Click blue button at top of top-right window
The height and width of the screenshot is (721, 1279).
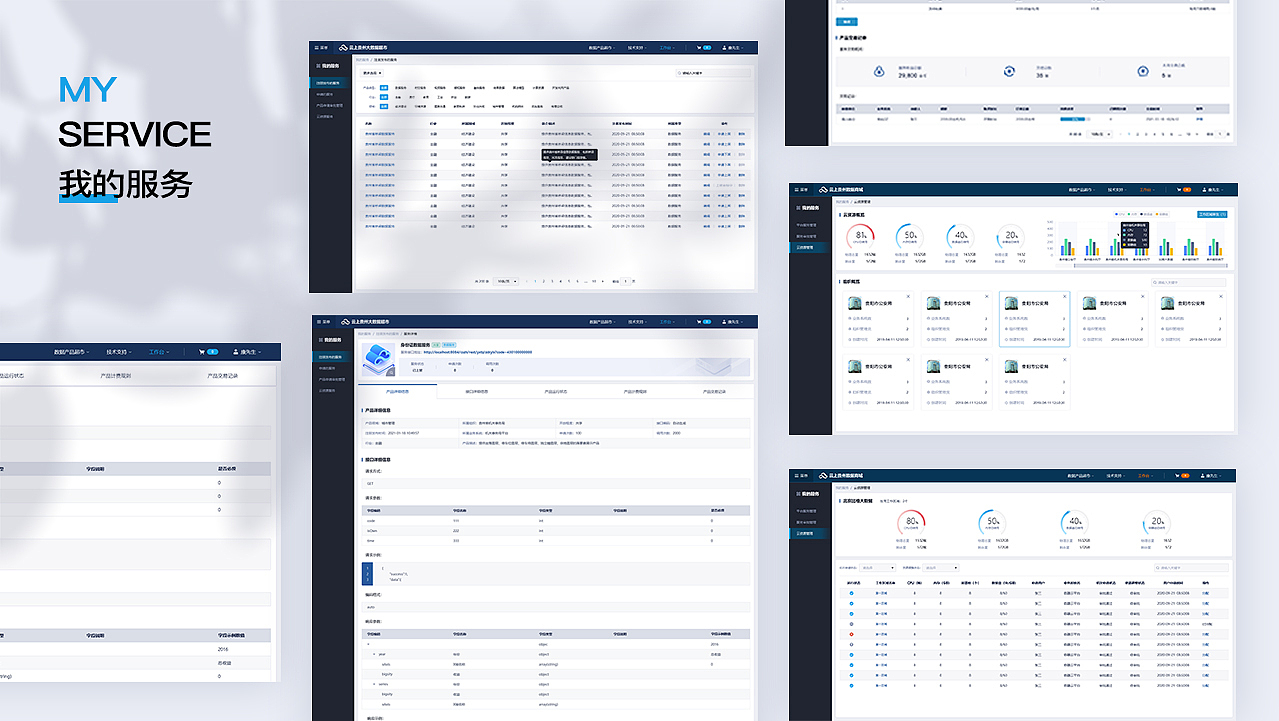pyautogui.click(x=845, y=21)
